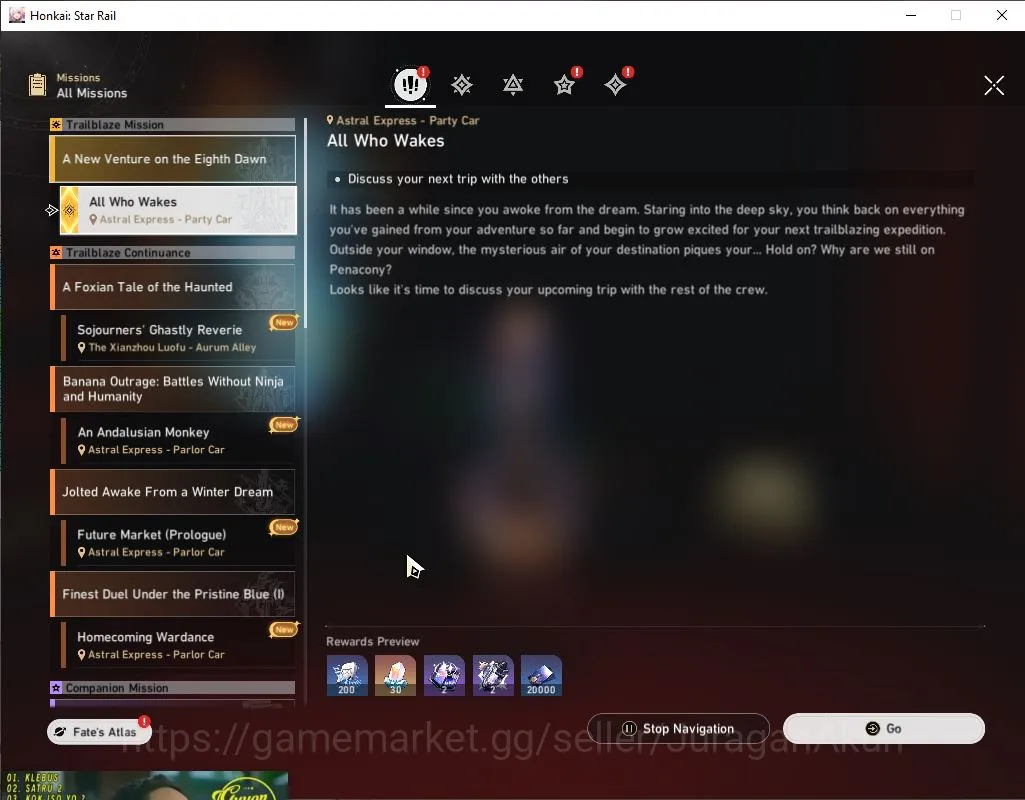Close the Missions screen with X icon
This screenshot has height=800, width=1025.
pos(994,85)
